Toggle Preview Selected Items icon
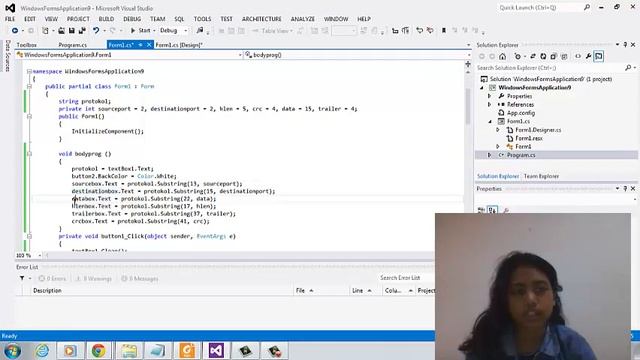The height and width of the screenshot is (360, 640). point(599,56)
